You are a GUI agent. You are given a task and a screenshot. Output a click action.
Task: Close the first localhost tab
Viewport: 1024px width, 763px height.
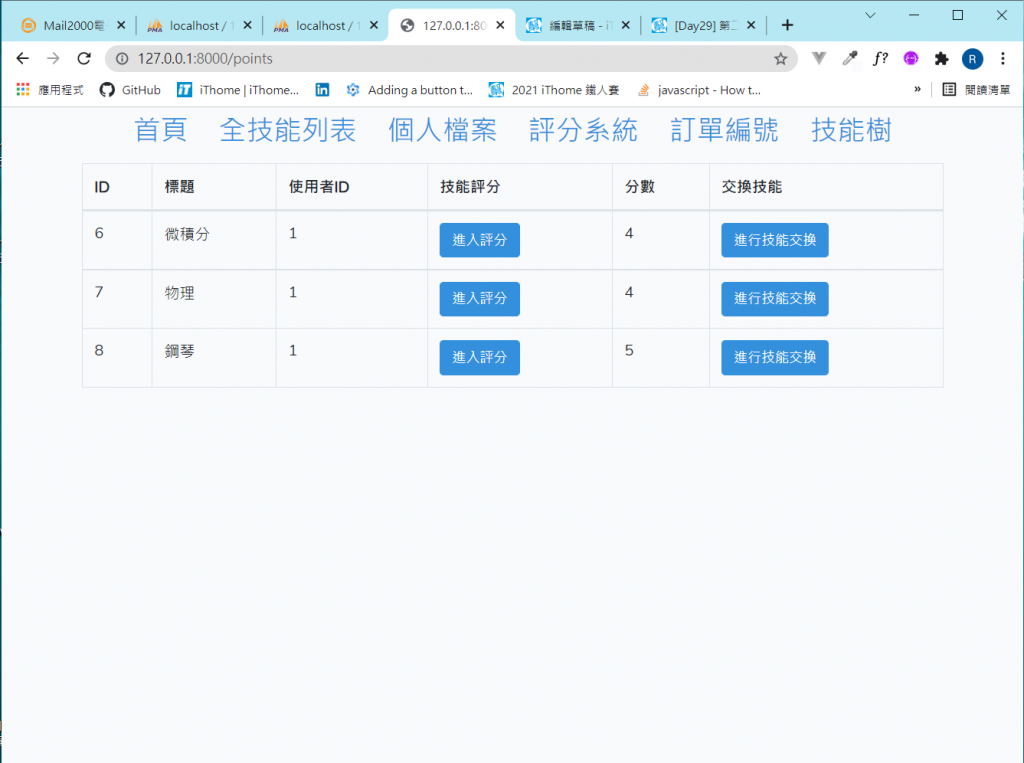click(248, 25)
